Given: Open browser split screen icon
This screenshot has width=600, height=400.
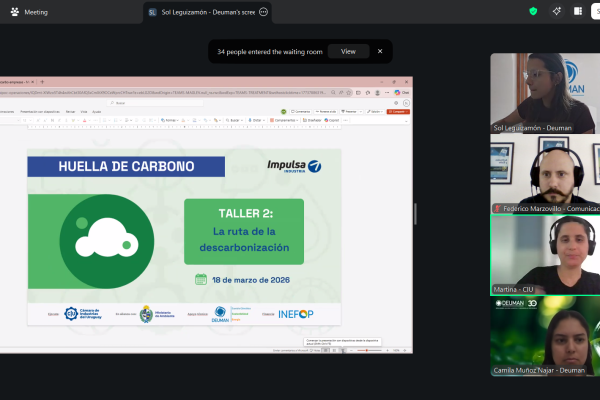Looking at the screenshot, I should tap(359, 93).
